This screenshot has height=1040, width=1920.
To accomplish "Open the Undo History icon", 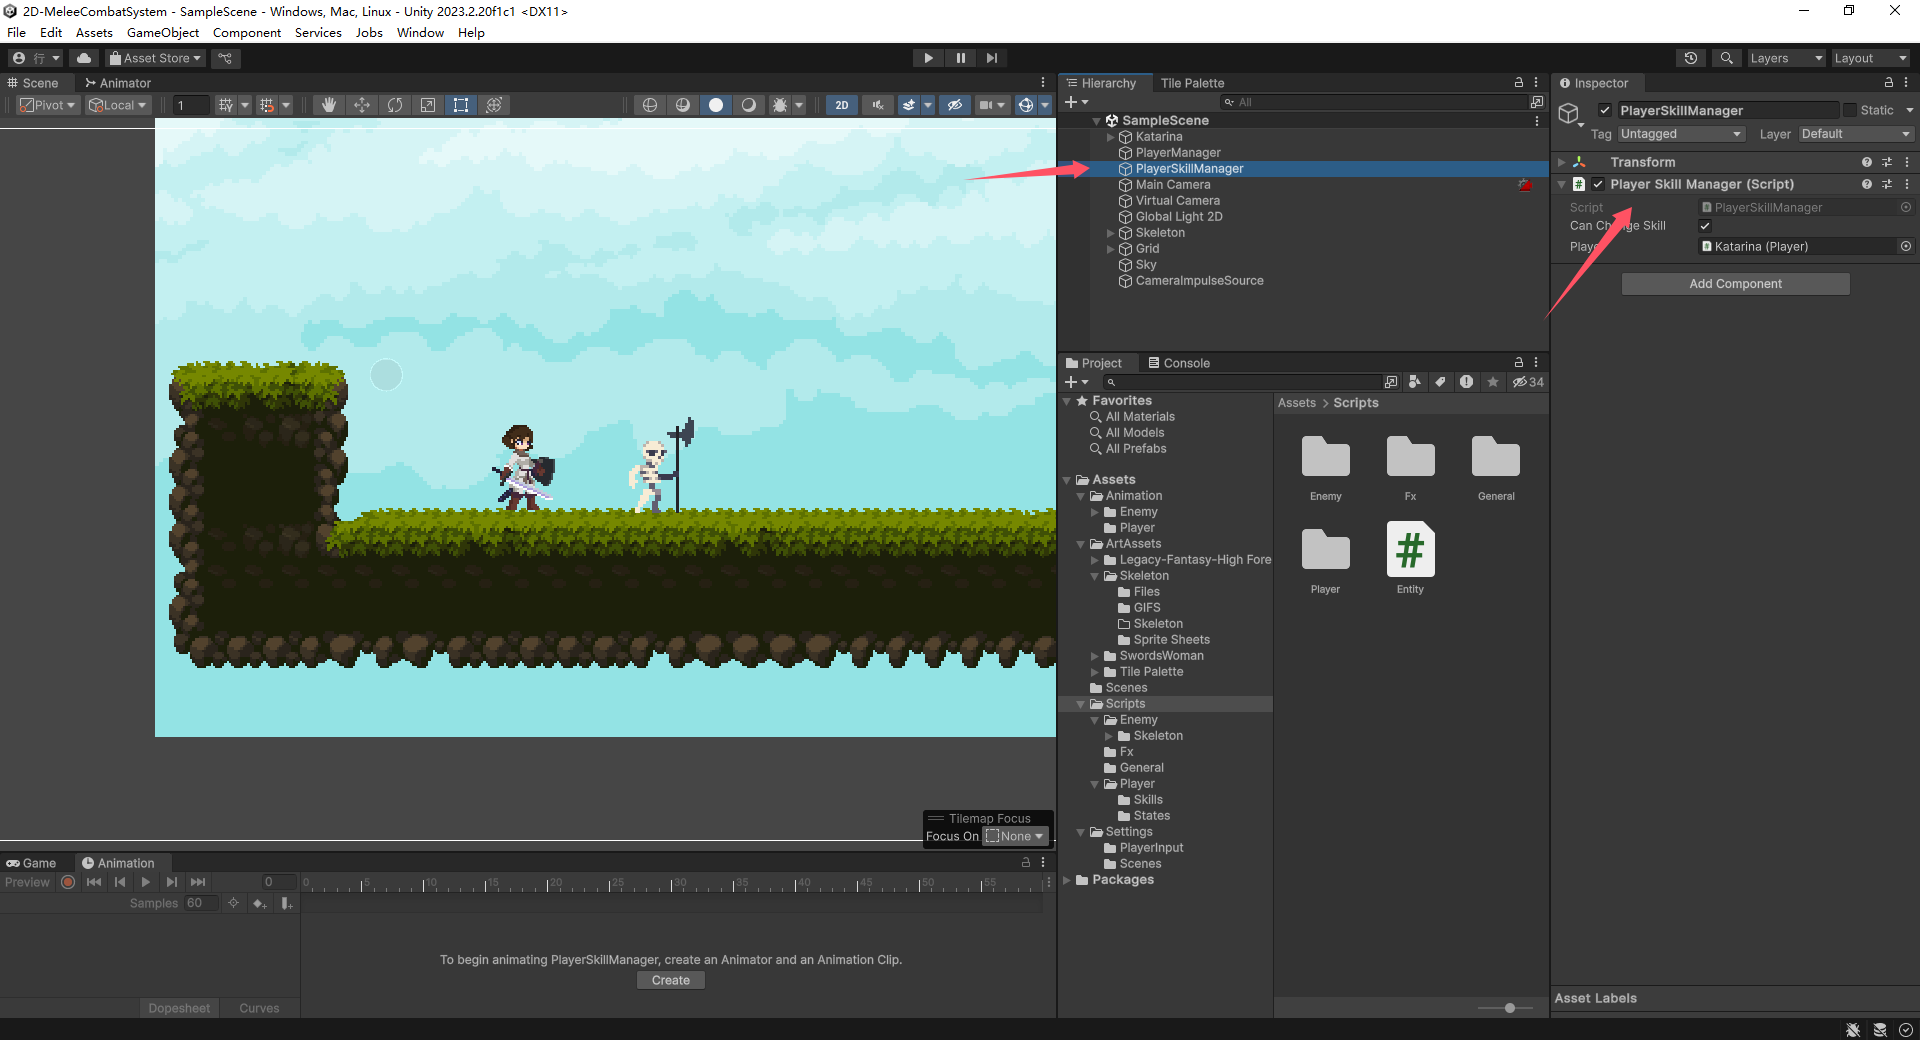I will point(1691,58).
